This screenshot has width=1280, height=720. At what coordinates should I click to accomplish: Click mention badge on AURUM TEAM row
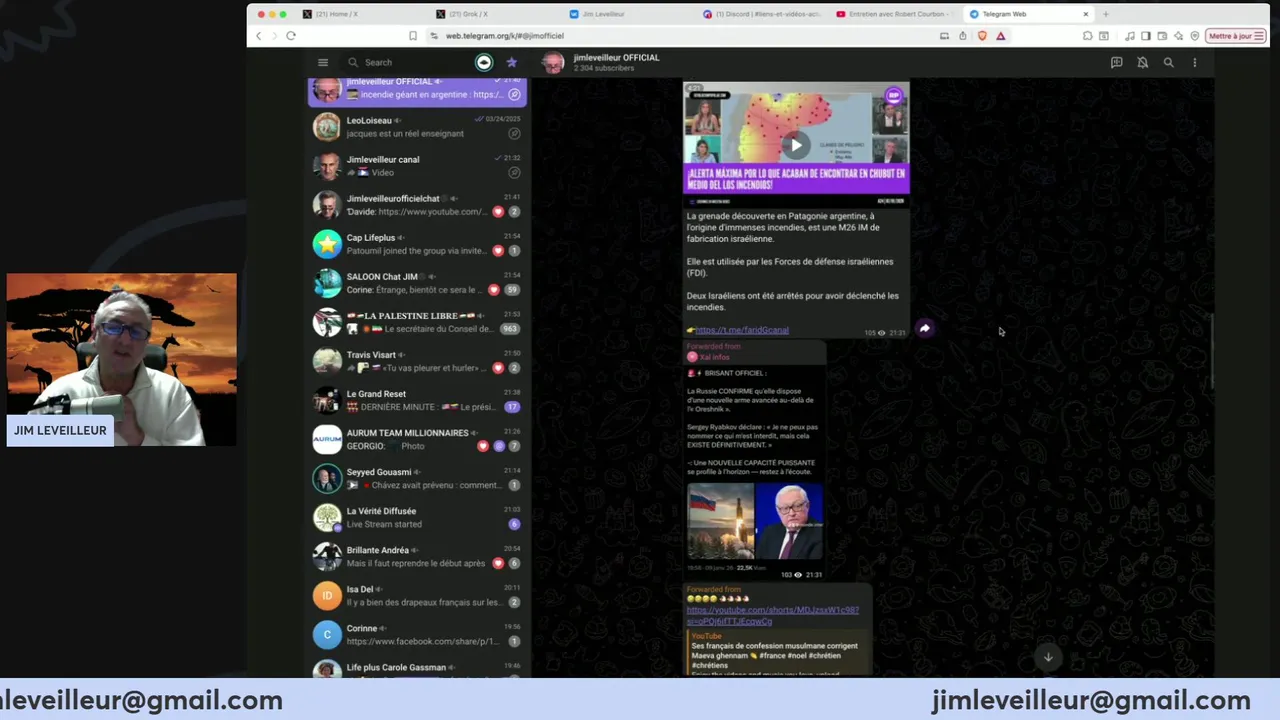pos(499,446)
